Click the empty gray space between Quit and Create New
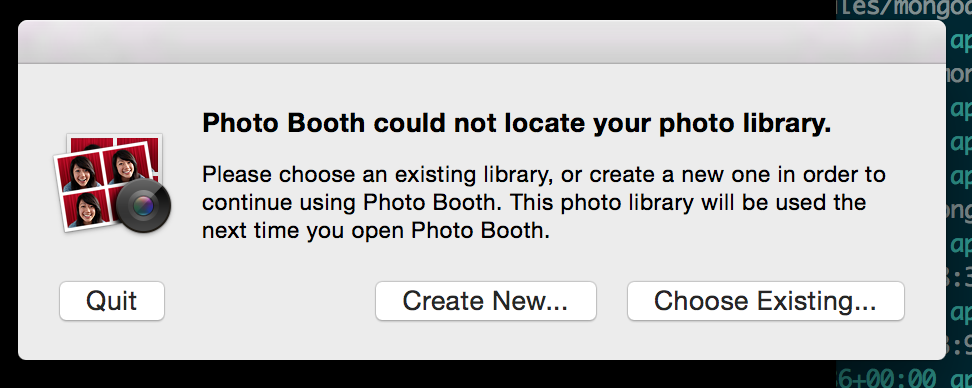 (270, 301)
